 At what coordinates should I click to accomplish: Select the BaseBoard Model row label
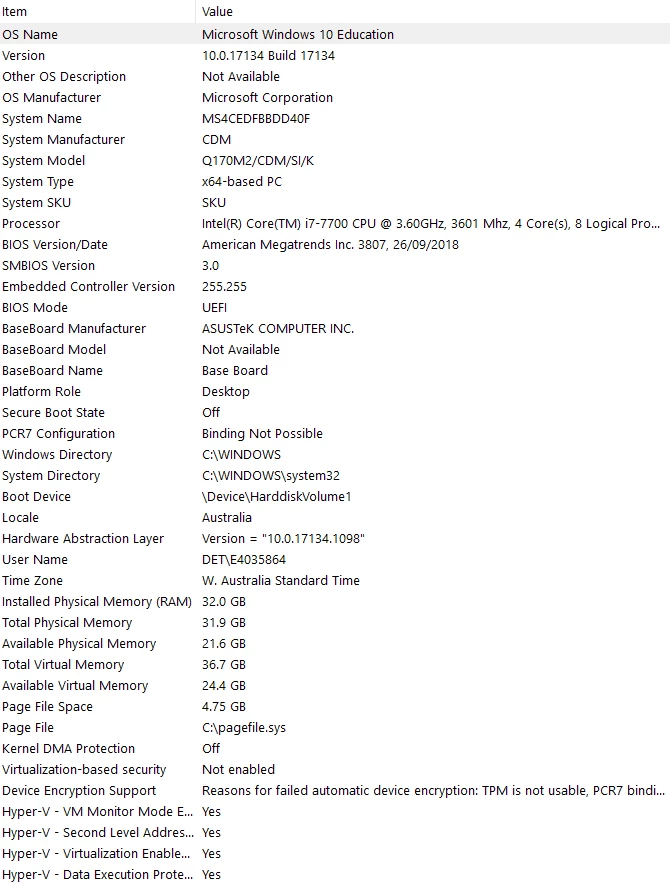(x=54, y=349)
